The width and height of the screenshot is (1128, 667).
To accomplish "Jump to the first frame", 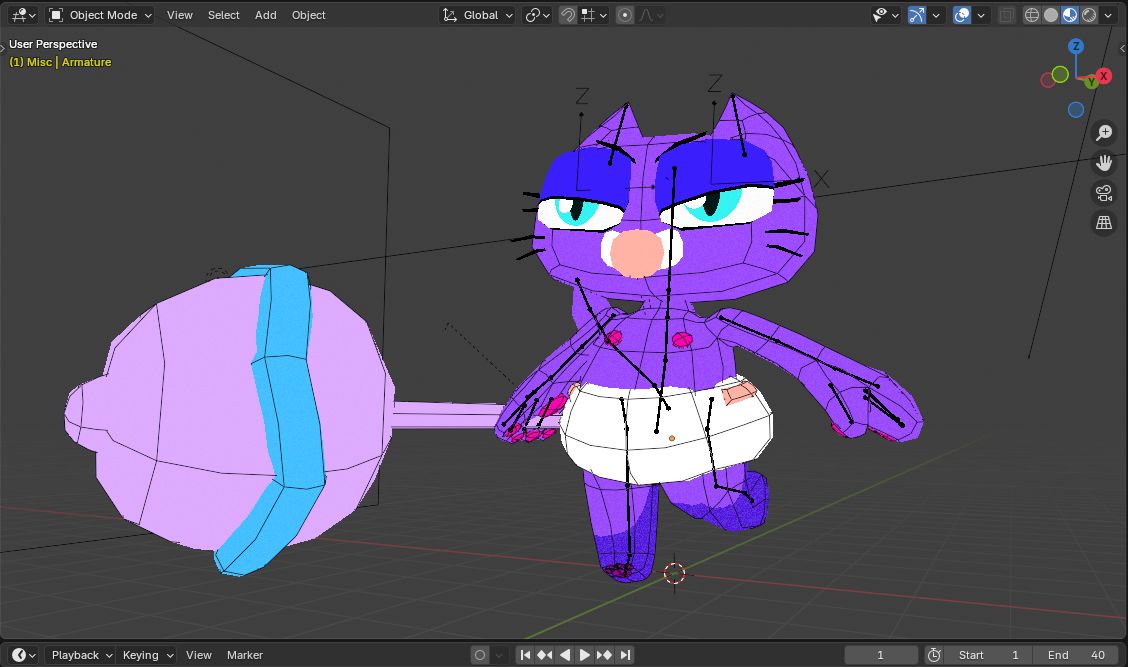I will (525, 655).
